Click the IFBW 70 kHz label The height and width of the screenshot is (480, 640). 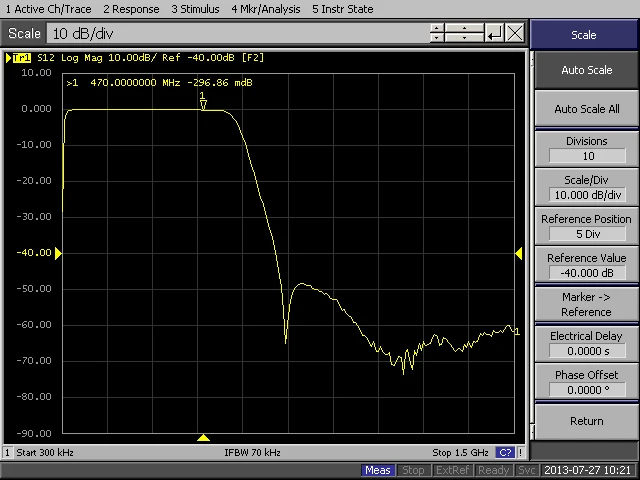pos(252,453)
